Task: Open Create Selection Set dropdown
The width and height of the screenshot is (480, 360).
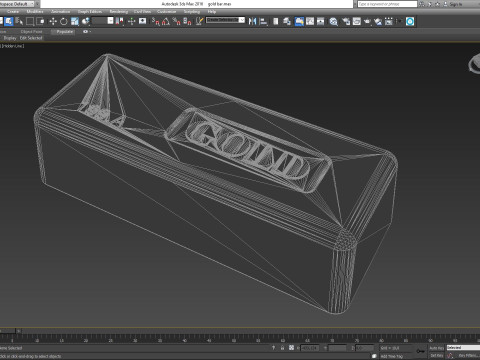Action: point(225,20)
